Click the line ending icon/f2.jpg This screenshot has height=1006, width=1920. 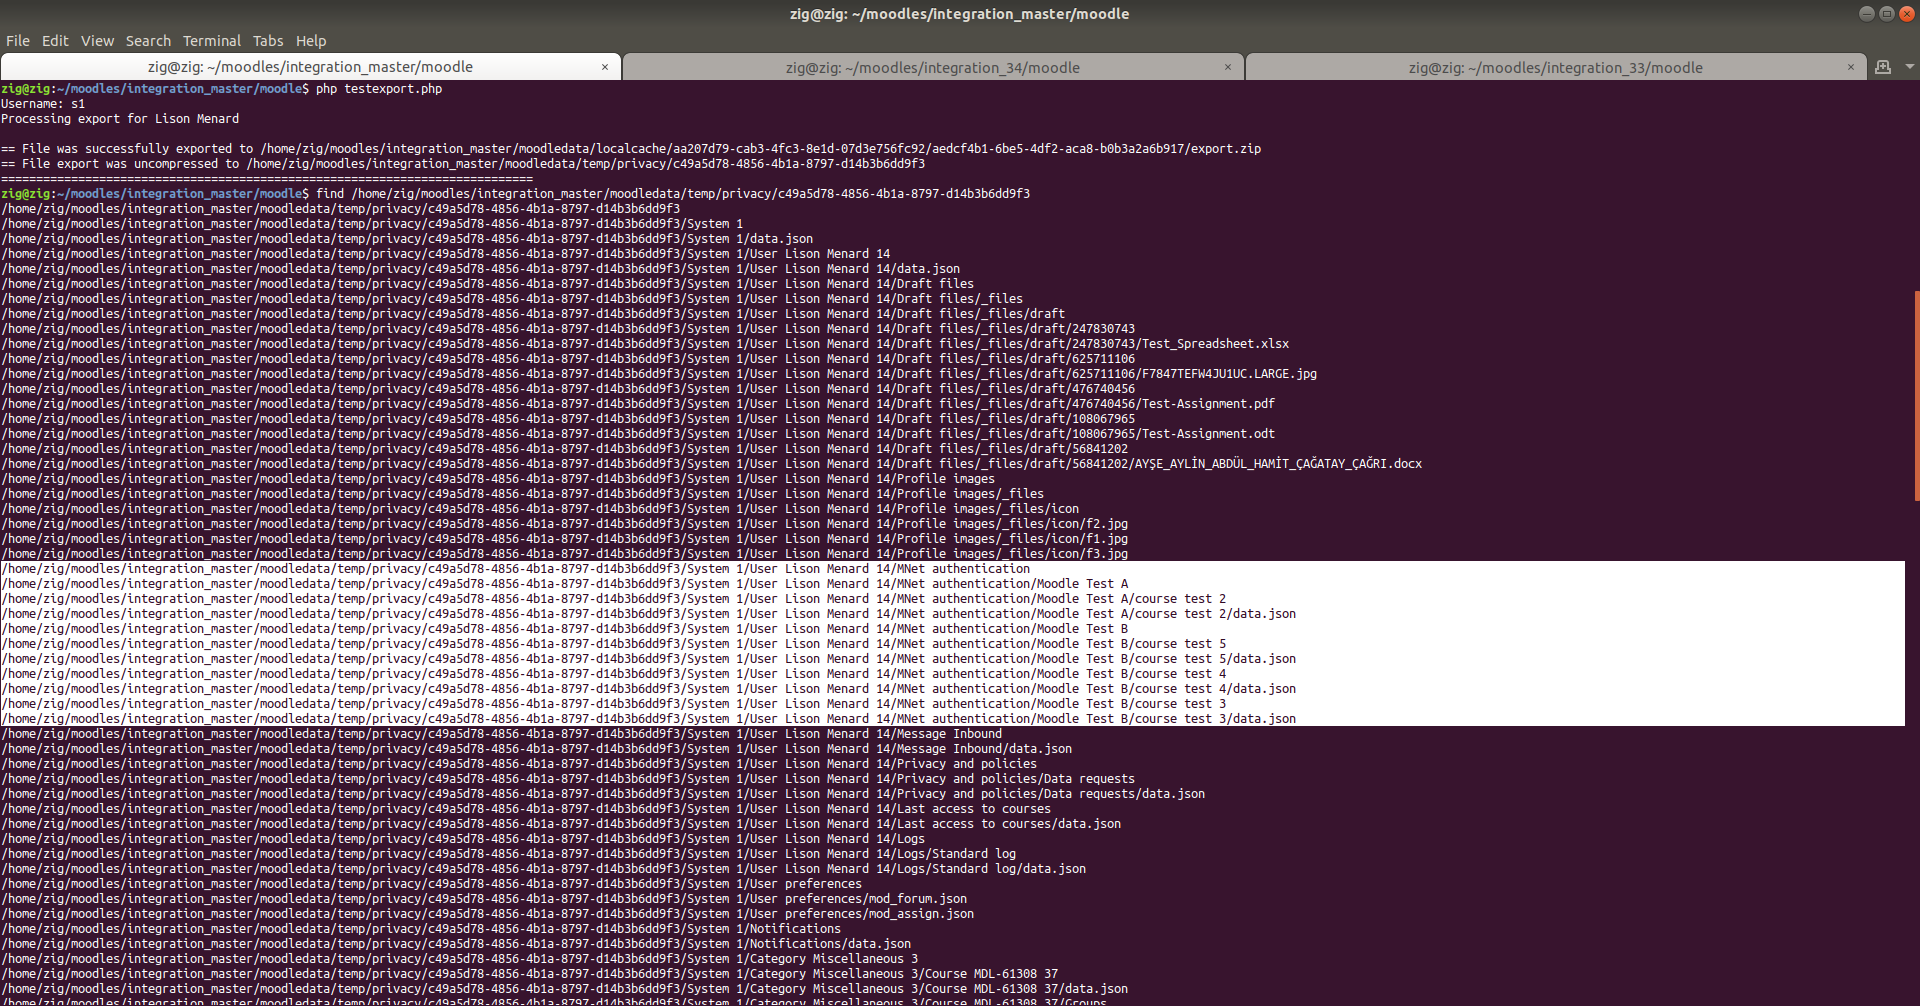tap(565, 524)
